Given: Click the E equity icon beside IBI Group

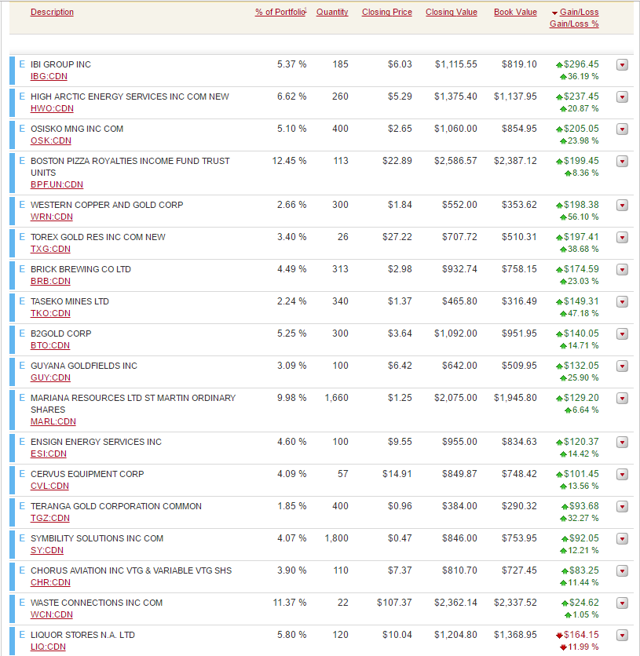Looking at the screenshot, I should click(22, 64).
